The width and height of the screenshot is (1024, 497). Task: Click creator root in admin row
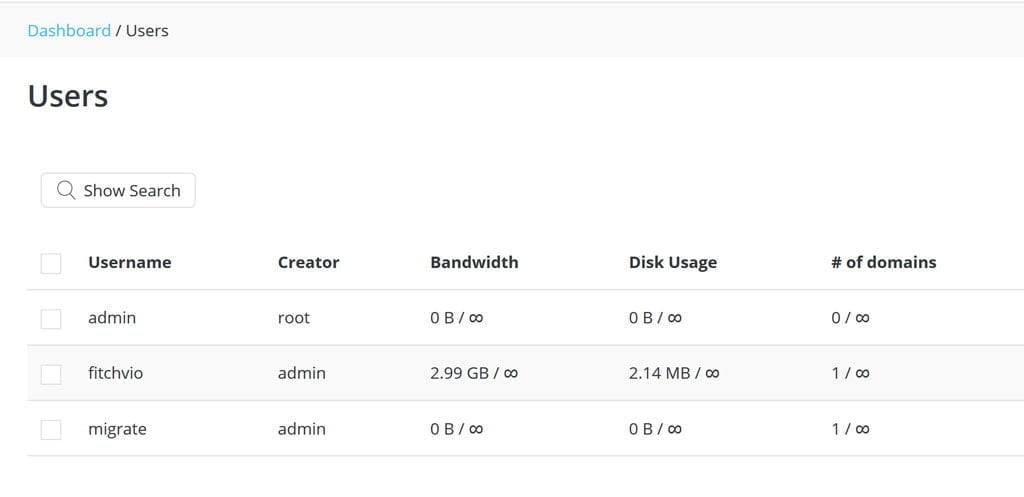click(x=294, y=318)
